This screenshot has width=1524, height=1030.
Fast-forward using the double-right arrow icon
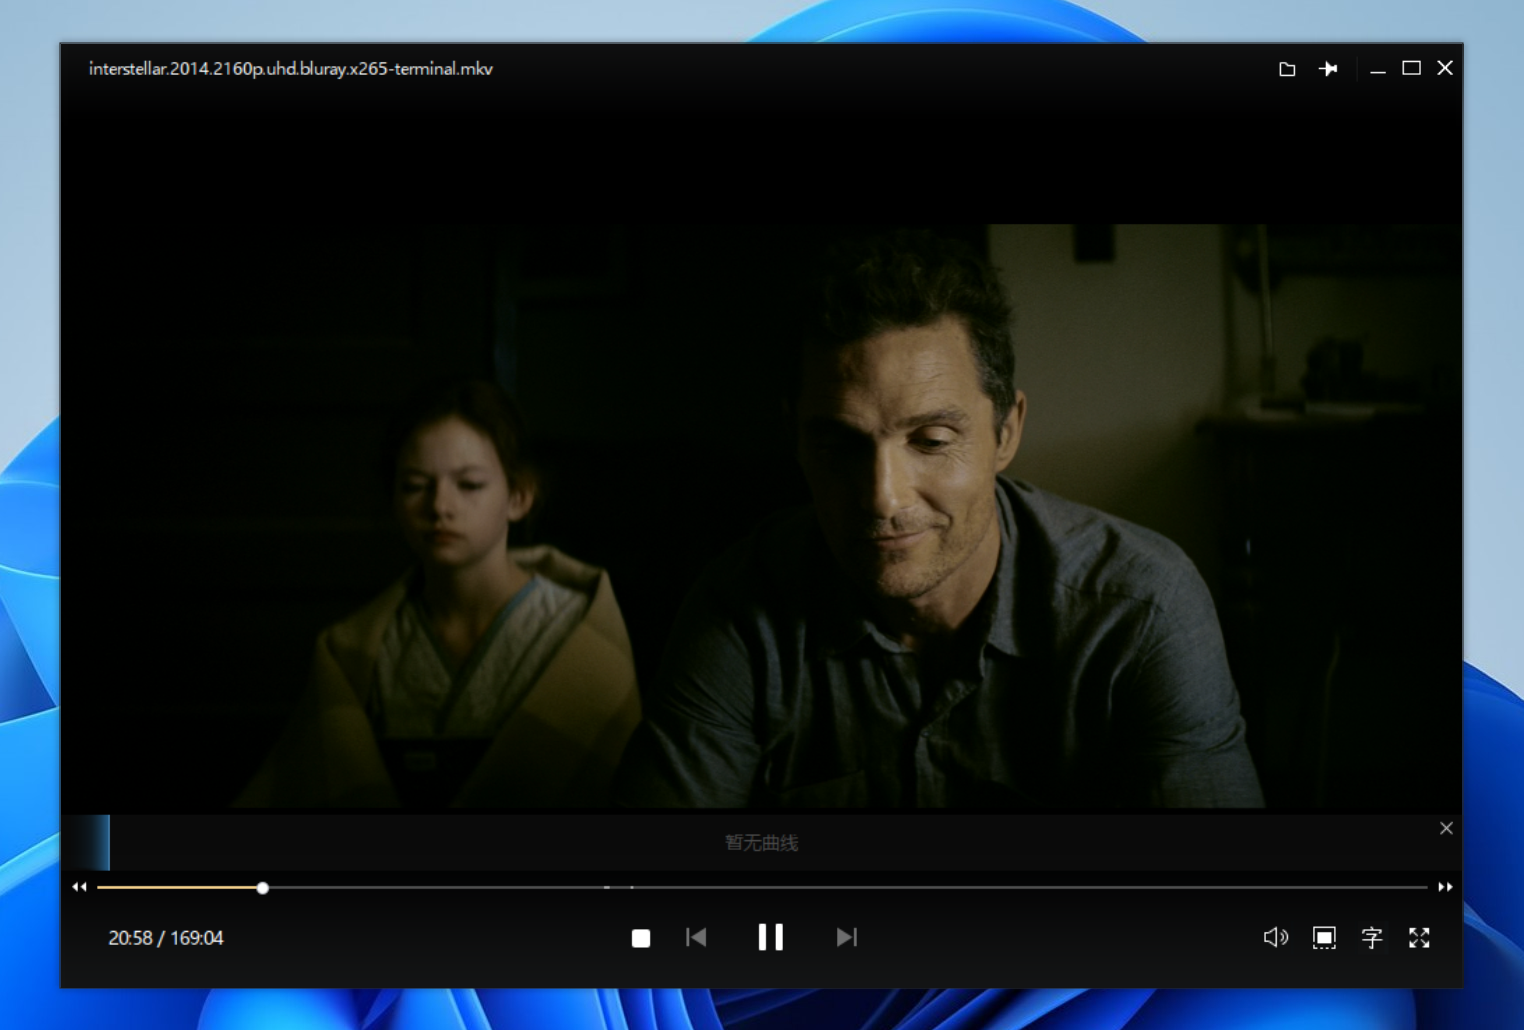(x=1445, y=887)
